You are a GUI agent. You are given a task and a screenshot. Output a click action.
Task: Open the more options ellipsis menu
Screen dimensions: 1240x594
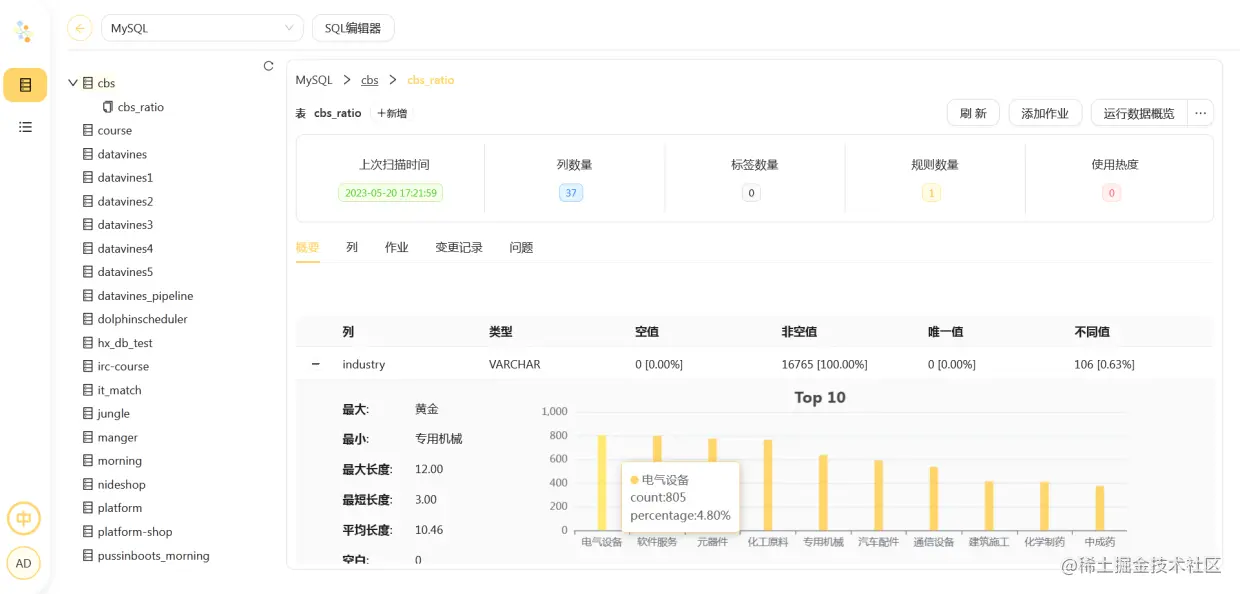pyautogui.click(x=1201, y=113)
